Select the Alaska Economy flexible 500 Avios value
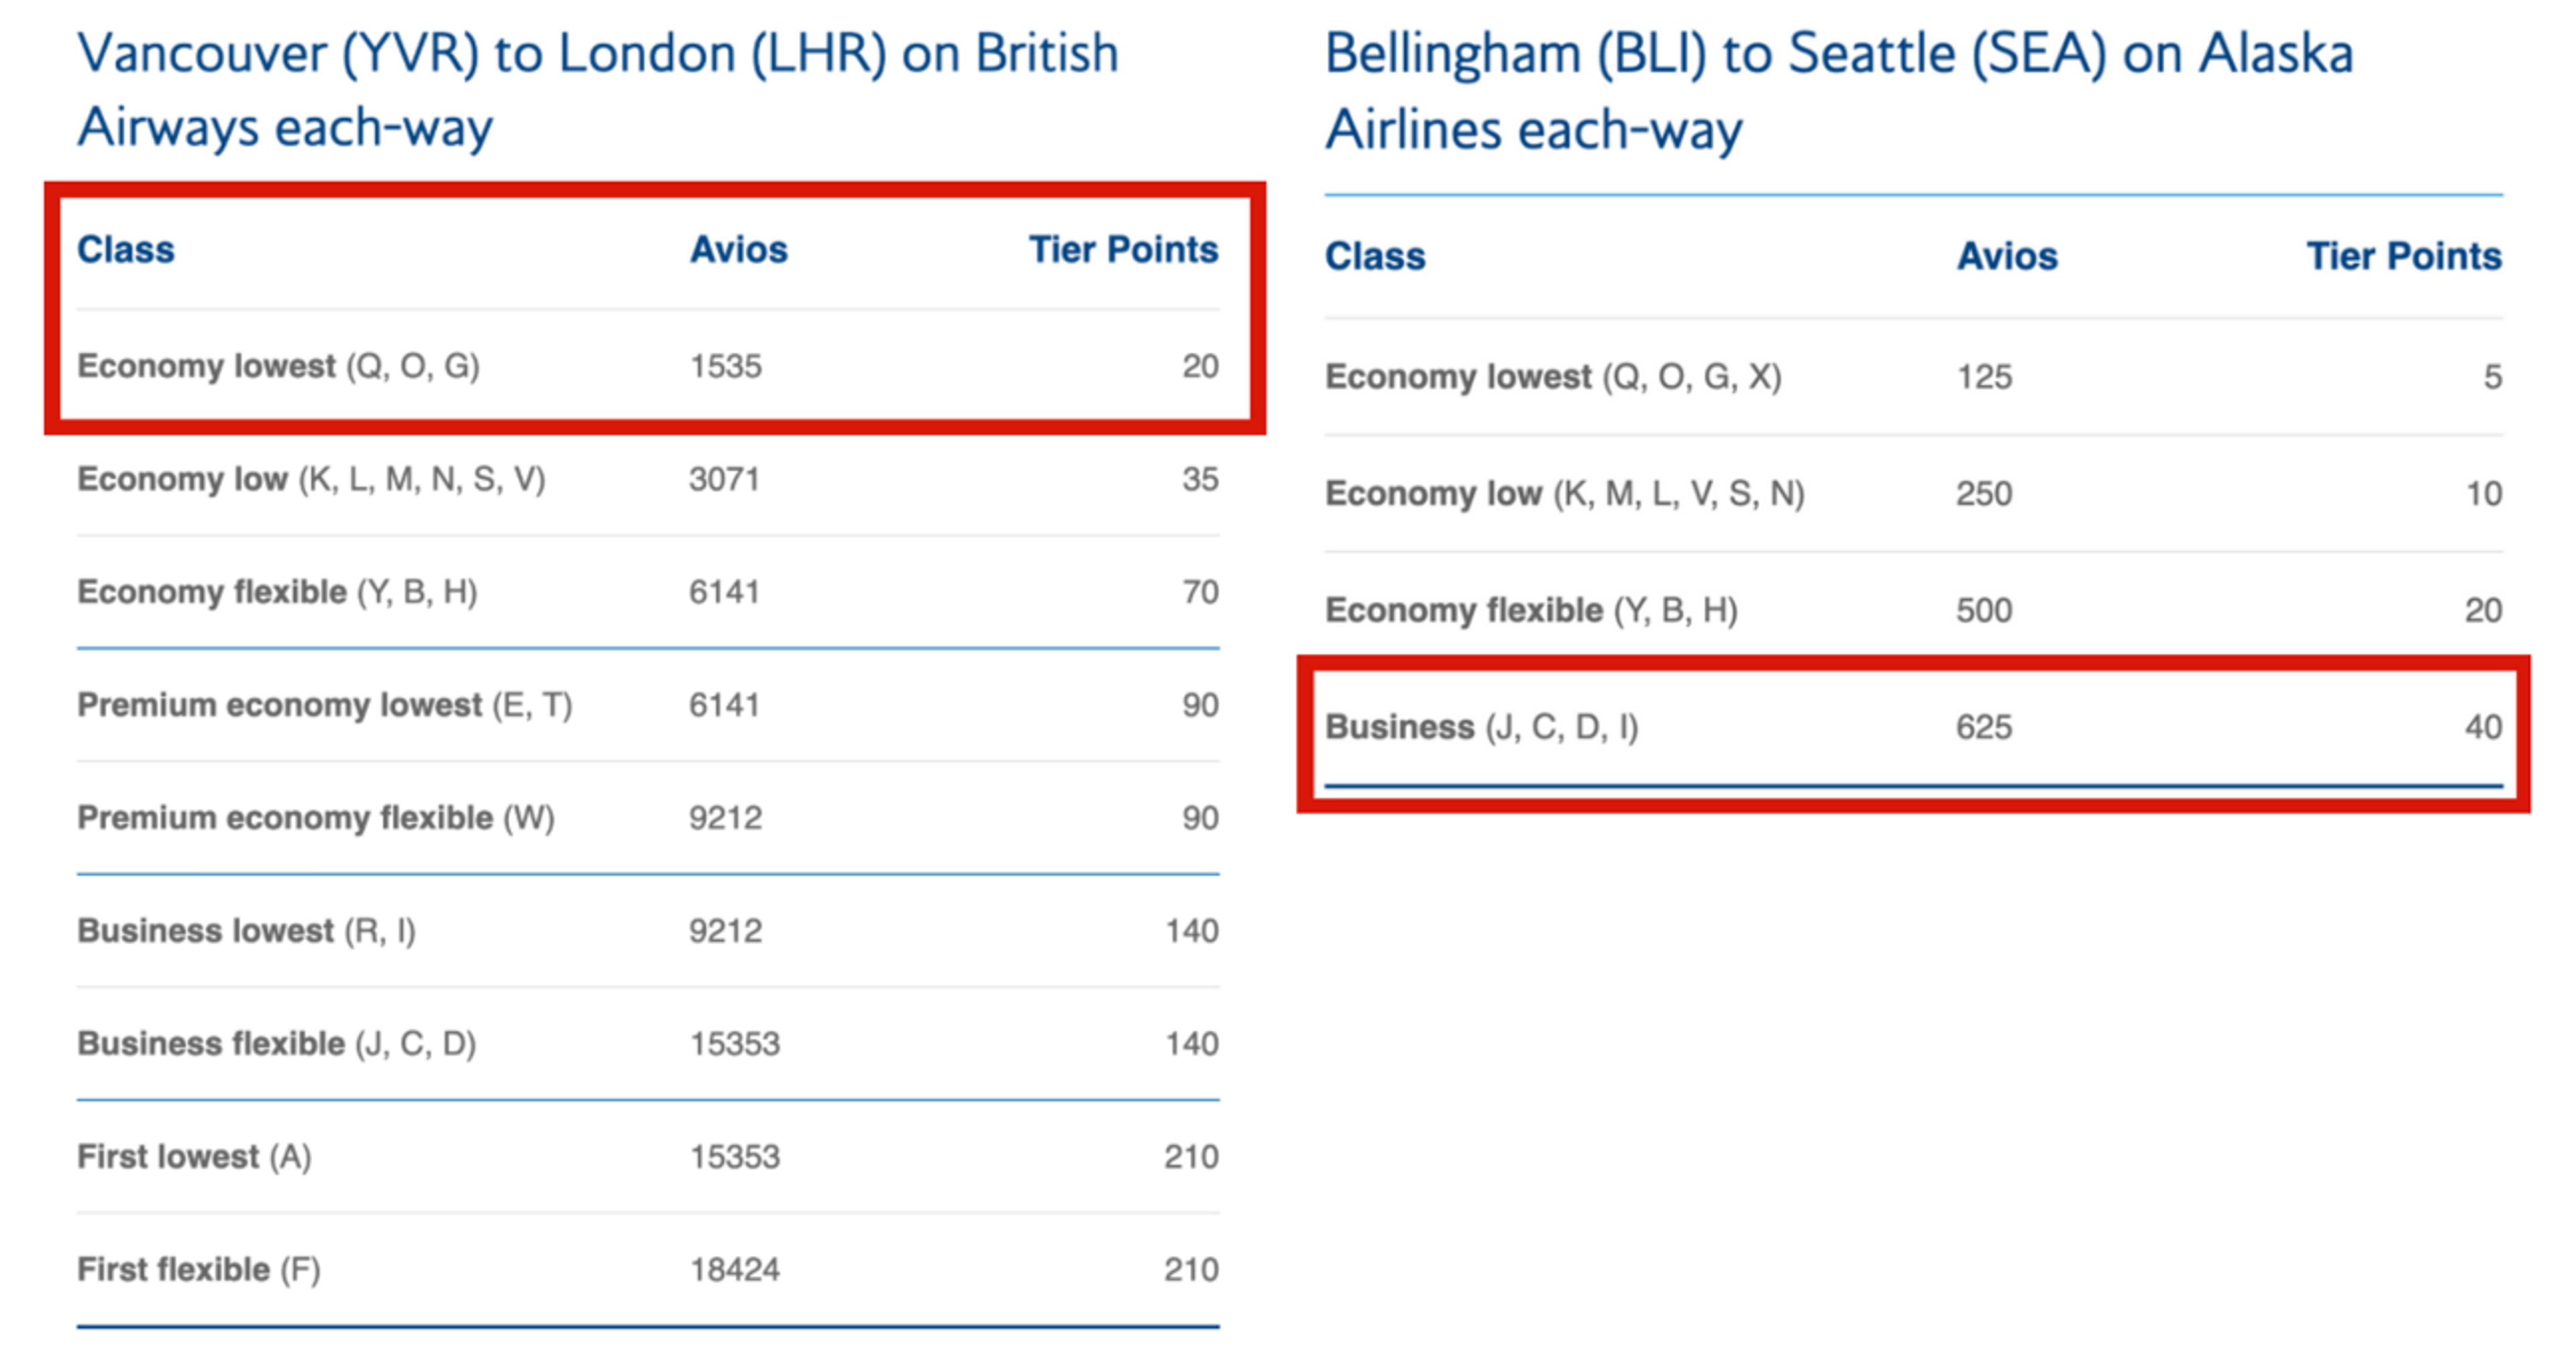The width and height of the screenshot is (2576, 1362). pos(1984,610)
